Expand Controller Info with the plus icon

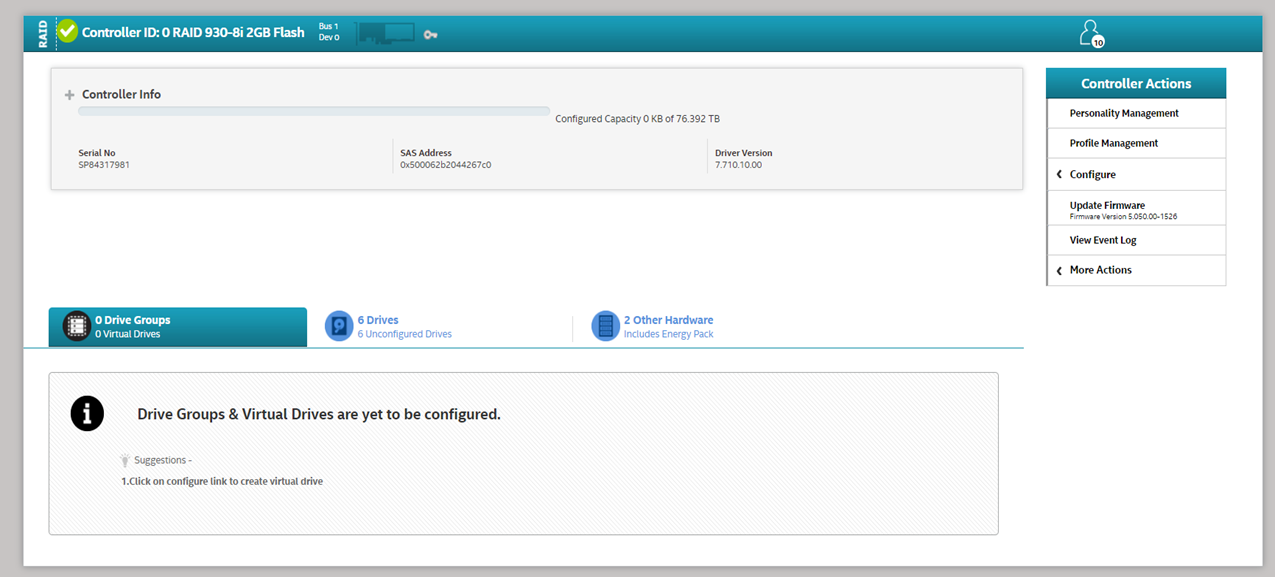click(70, 95)
